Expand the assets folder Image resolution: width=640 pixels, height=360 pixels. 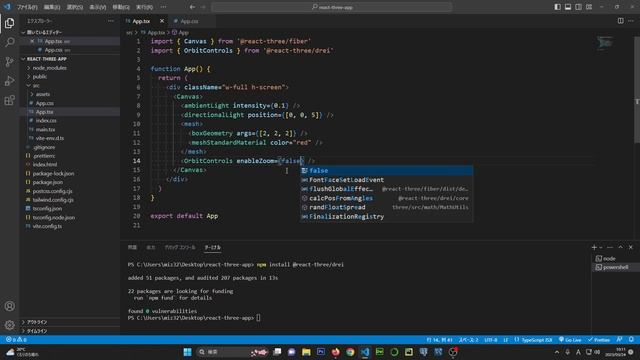tap(42, 94)
